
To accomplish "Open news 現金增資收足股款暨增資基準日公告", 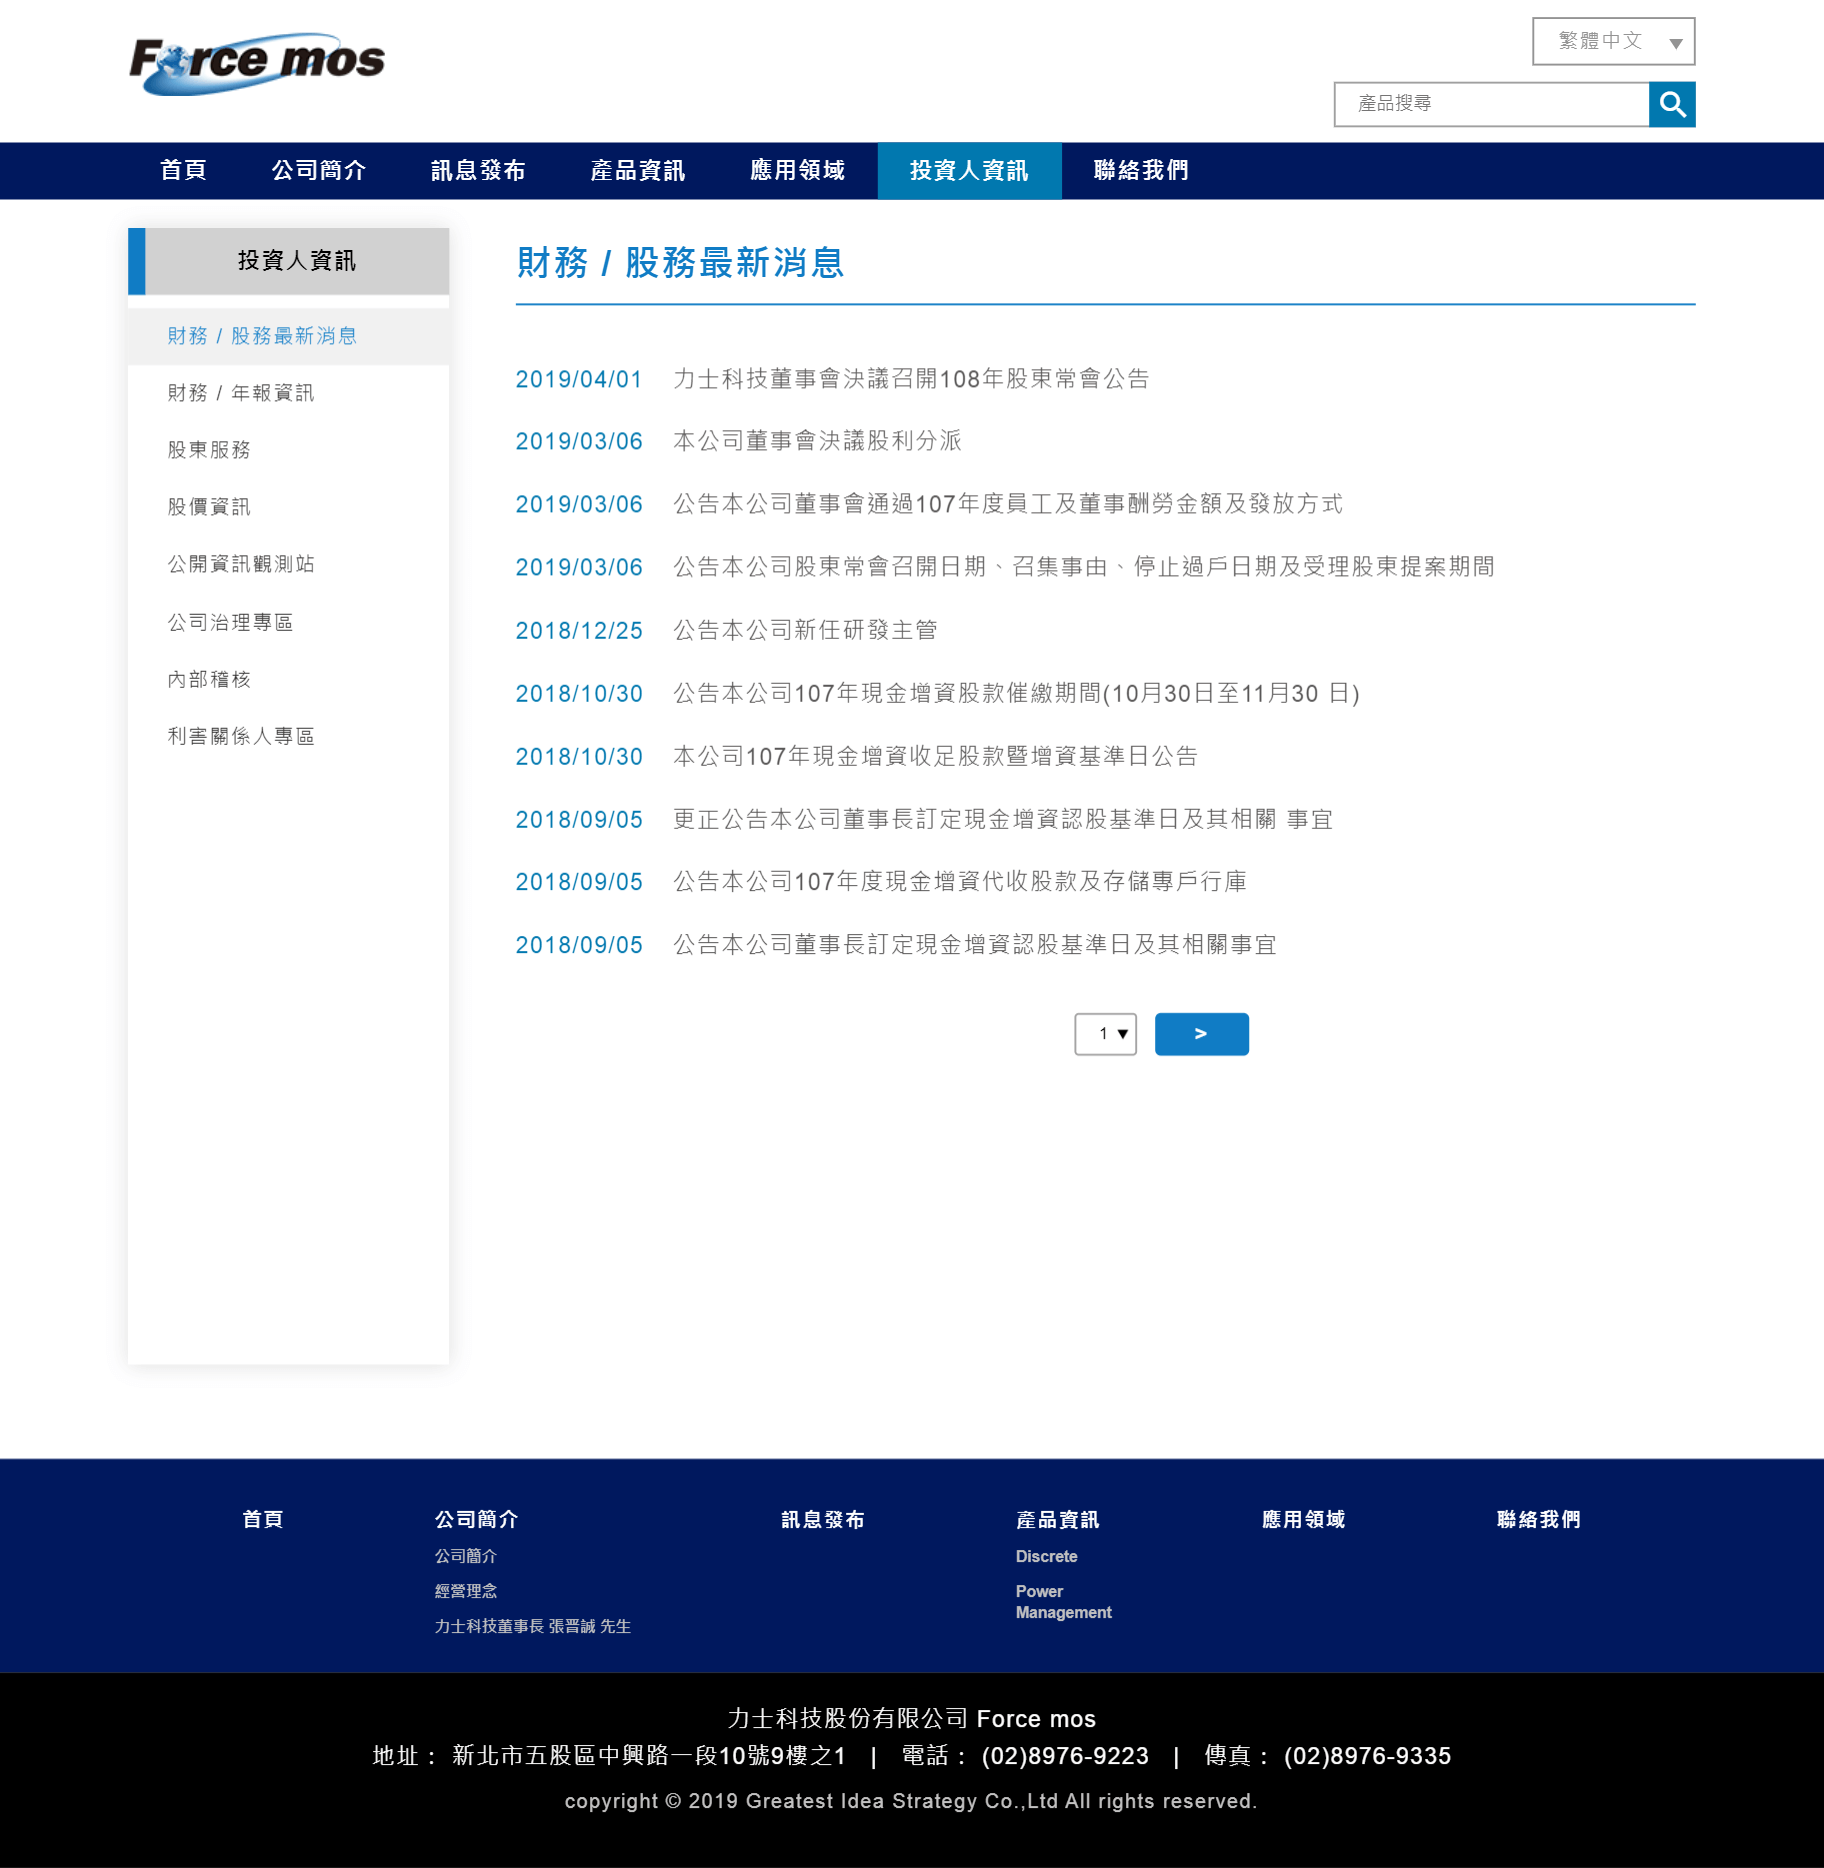I will (x=935, y=756).
